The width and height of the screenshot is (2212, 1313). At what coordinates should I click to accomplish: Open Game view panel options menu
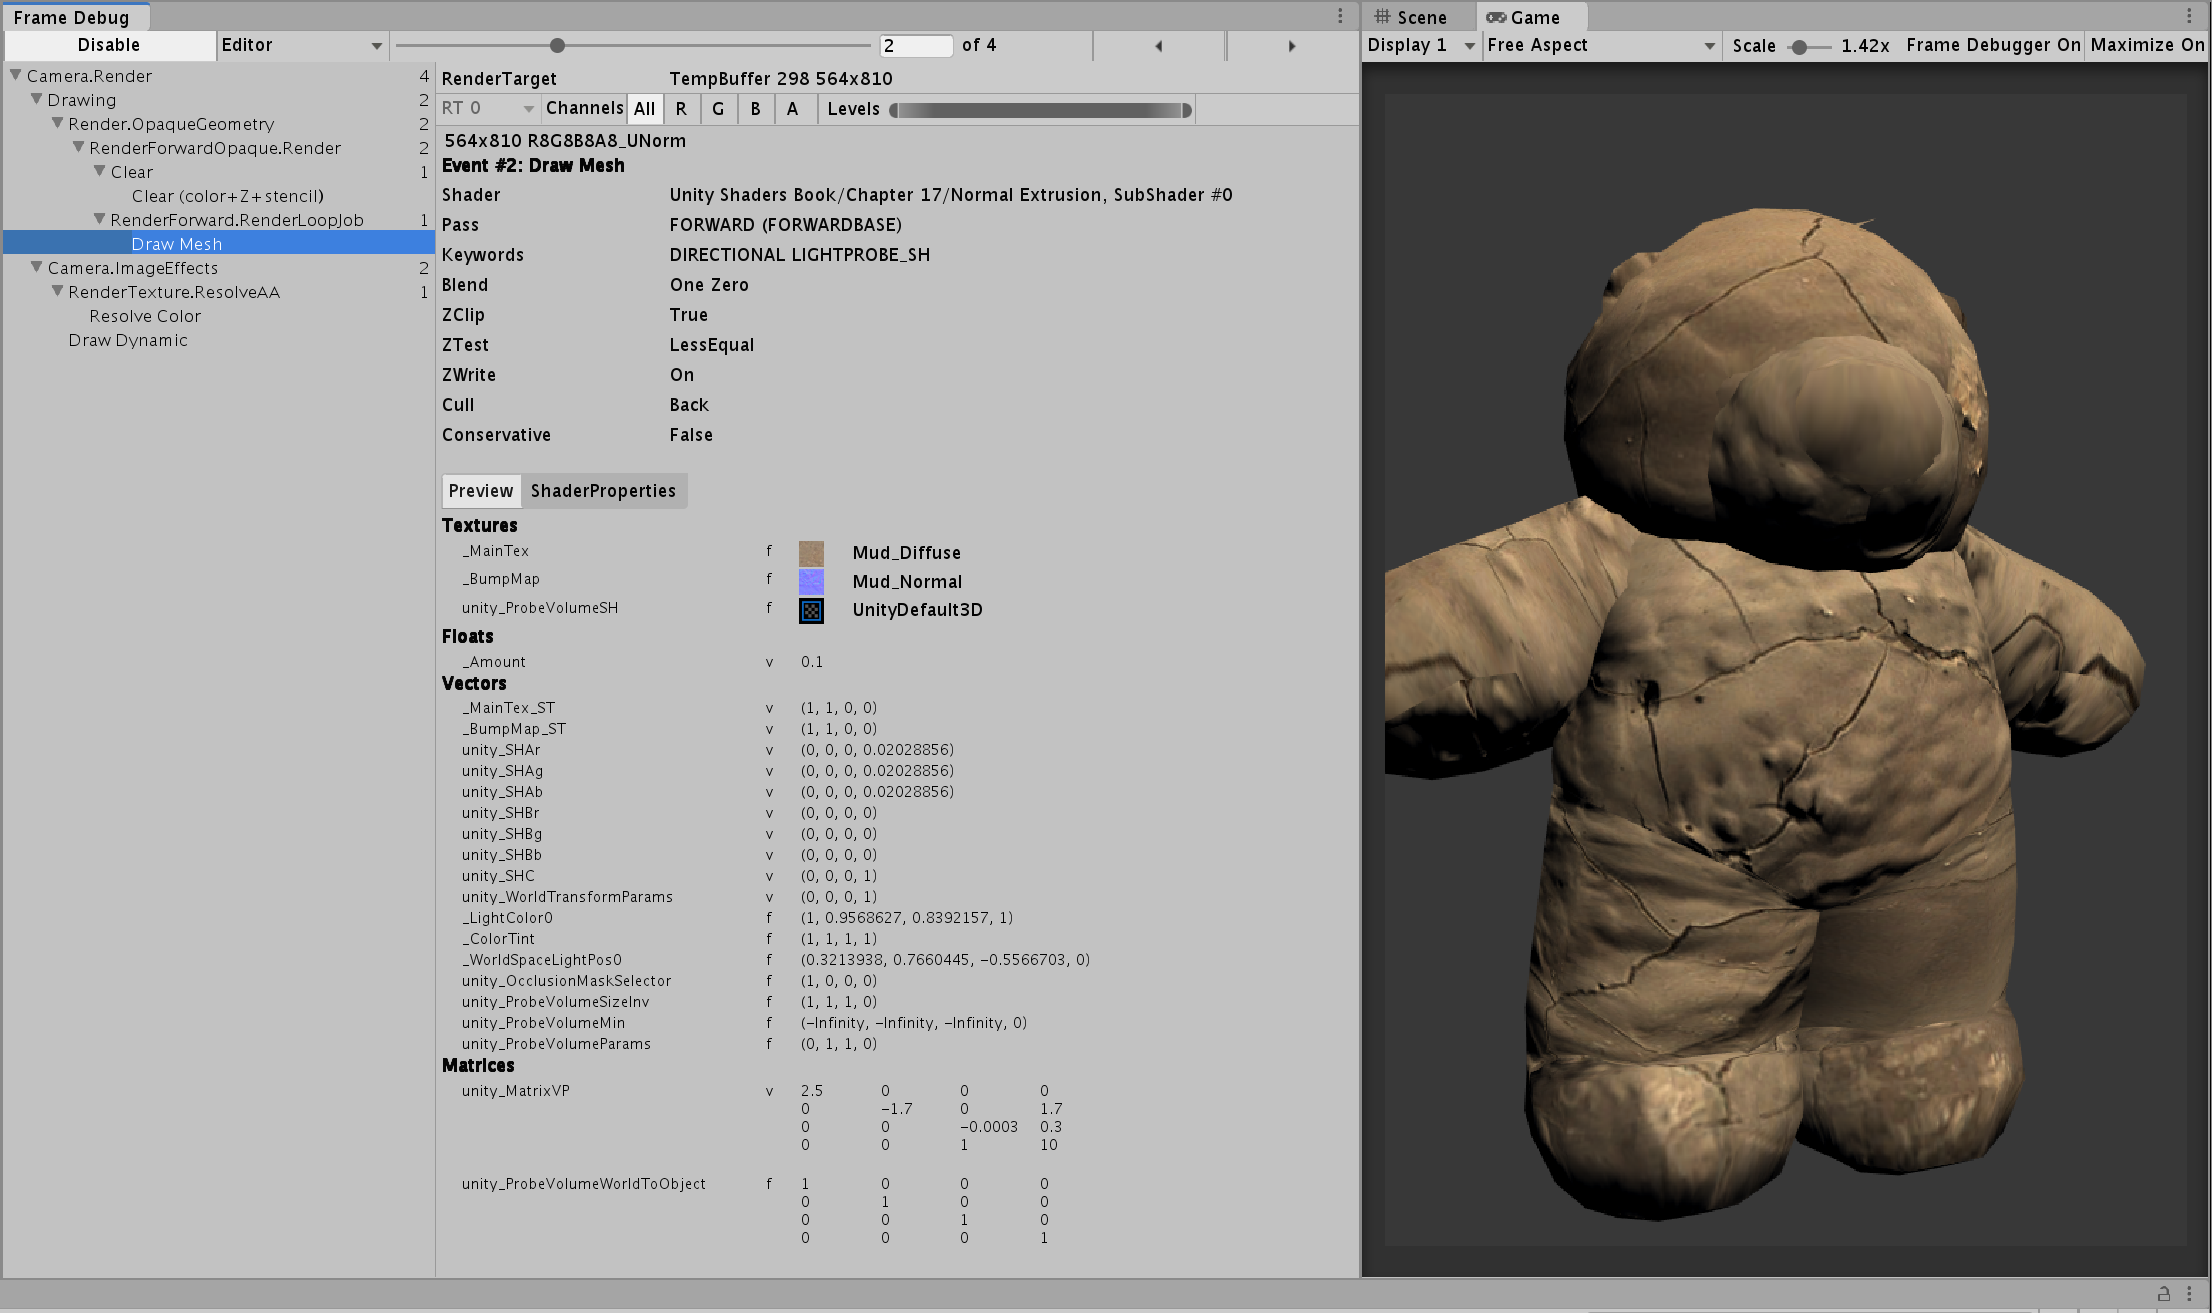(x=2189, y=16)
